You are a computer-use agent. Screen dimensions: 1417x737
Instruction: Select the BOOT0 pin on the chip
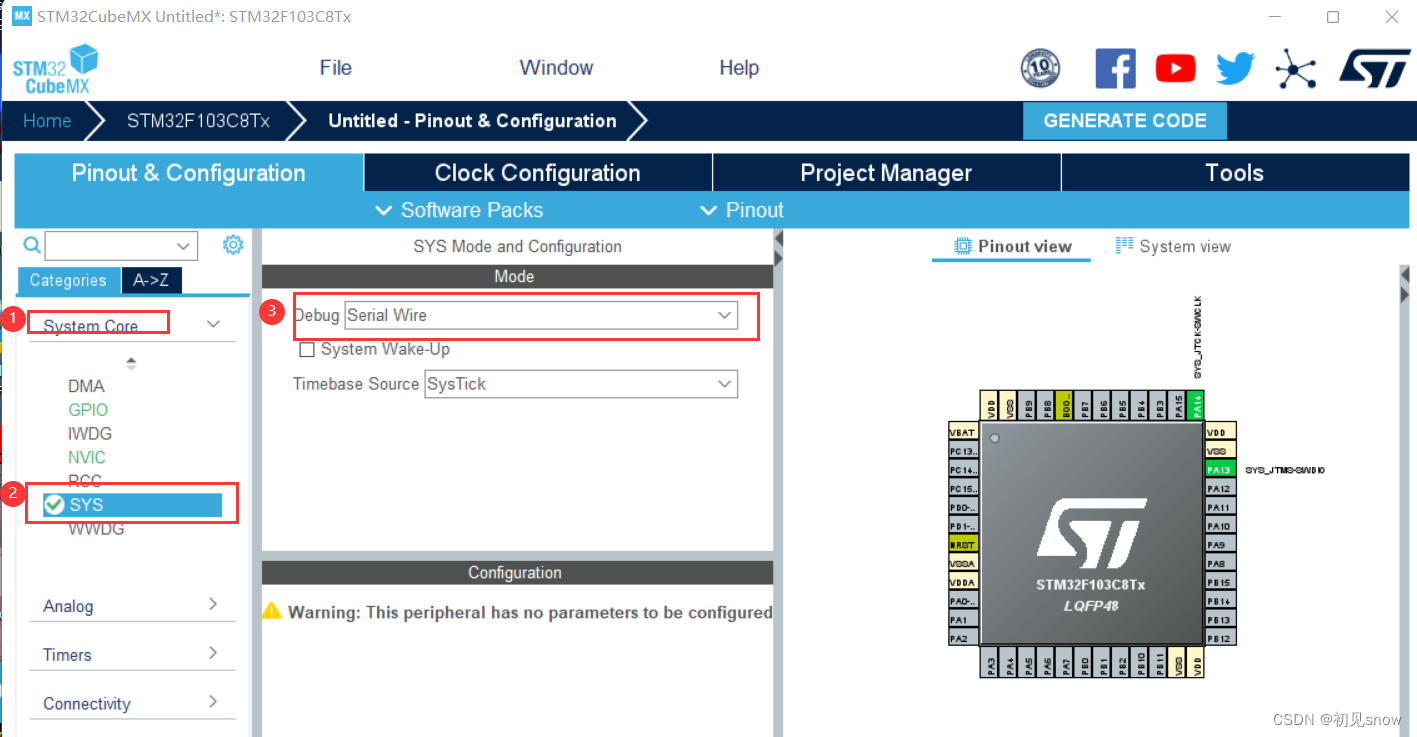click(1067, 406)
